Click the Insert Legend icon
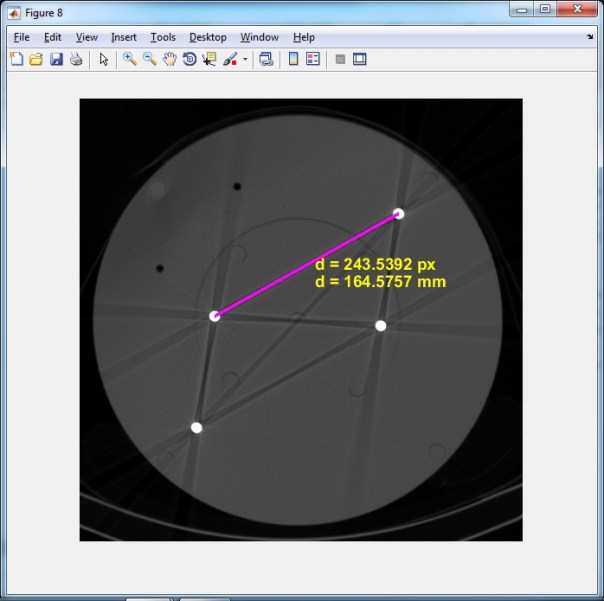The width and height of the screenshot is (604, 601). coord(313,60)
